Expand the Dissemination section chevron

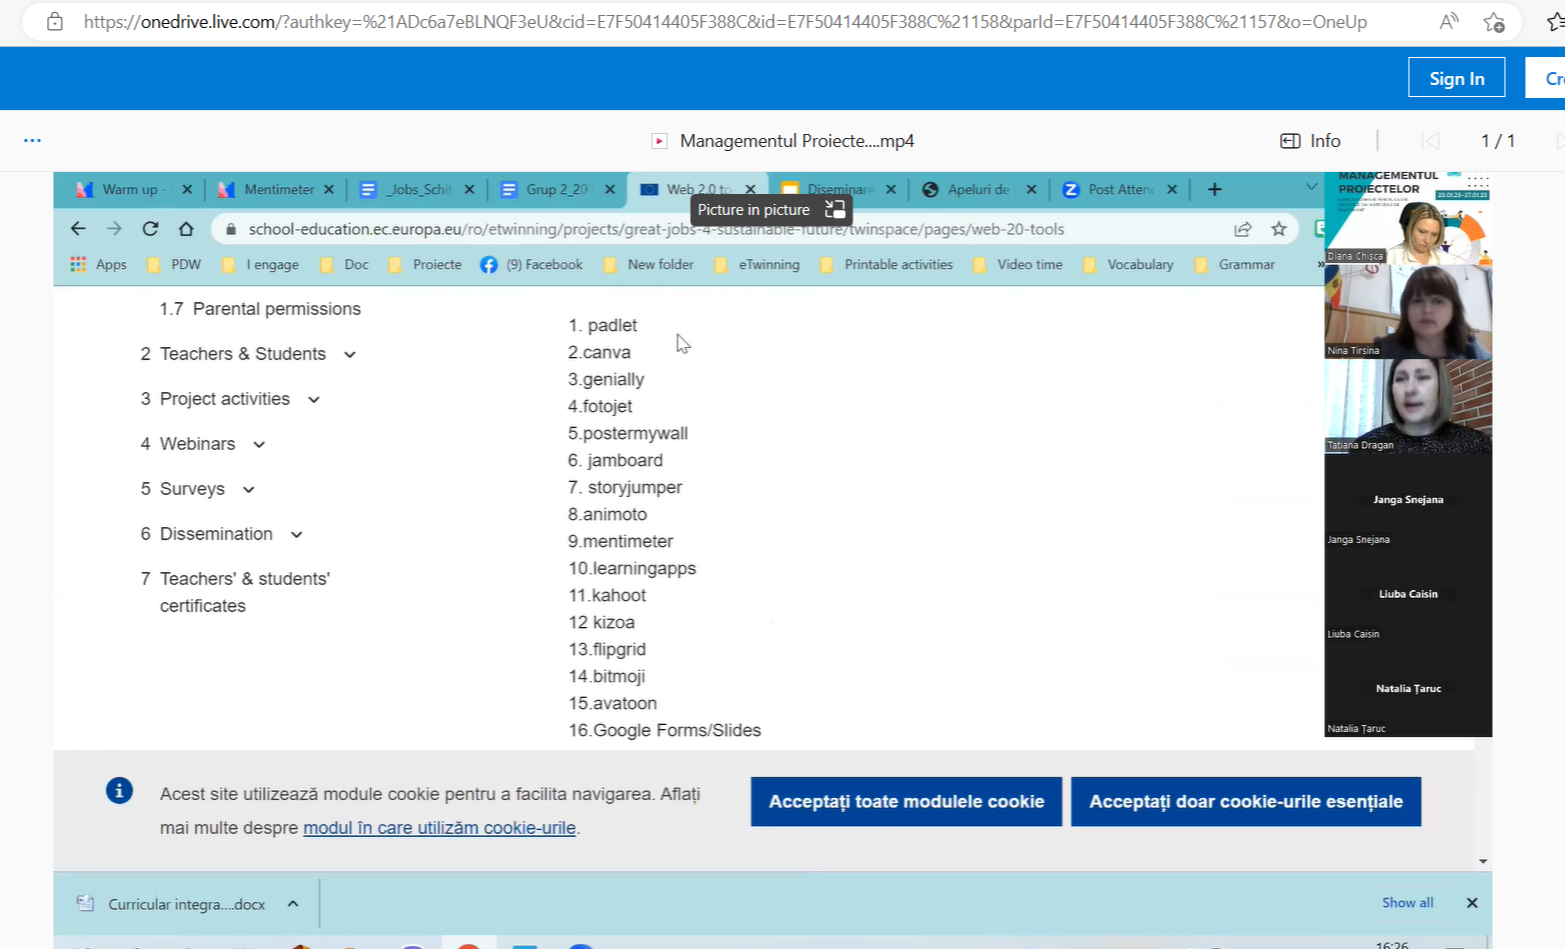297,535
